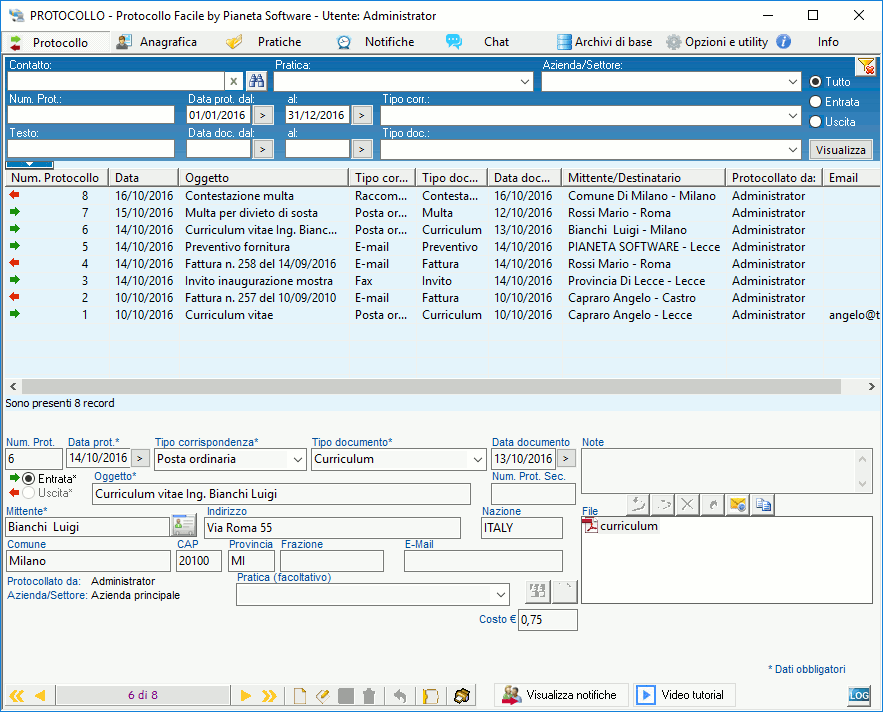Viewport: 883px width, 712px height.
Task: Select the Entrata filter radio button
Action: [816, 102]
